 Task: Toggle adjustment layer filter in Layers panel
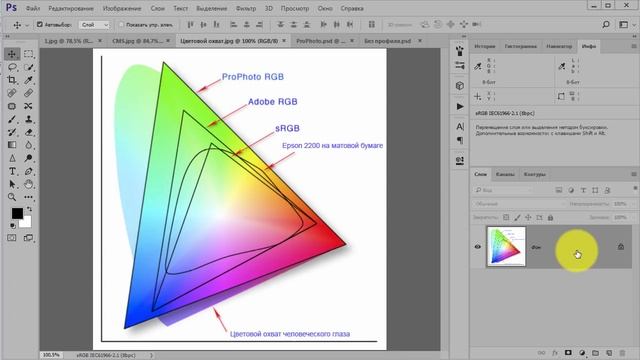pos(571,190)
